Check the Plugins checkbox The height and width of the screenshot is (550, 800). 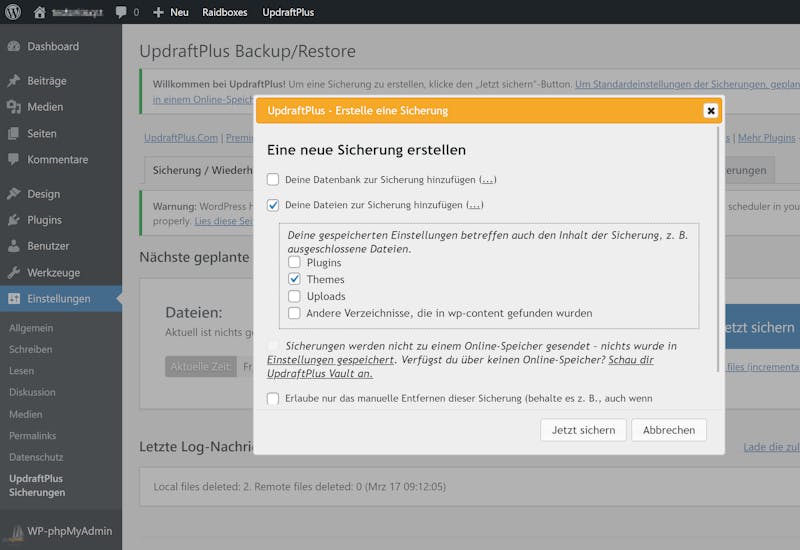tap(294, 262)
